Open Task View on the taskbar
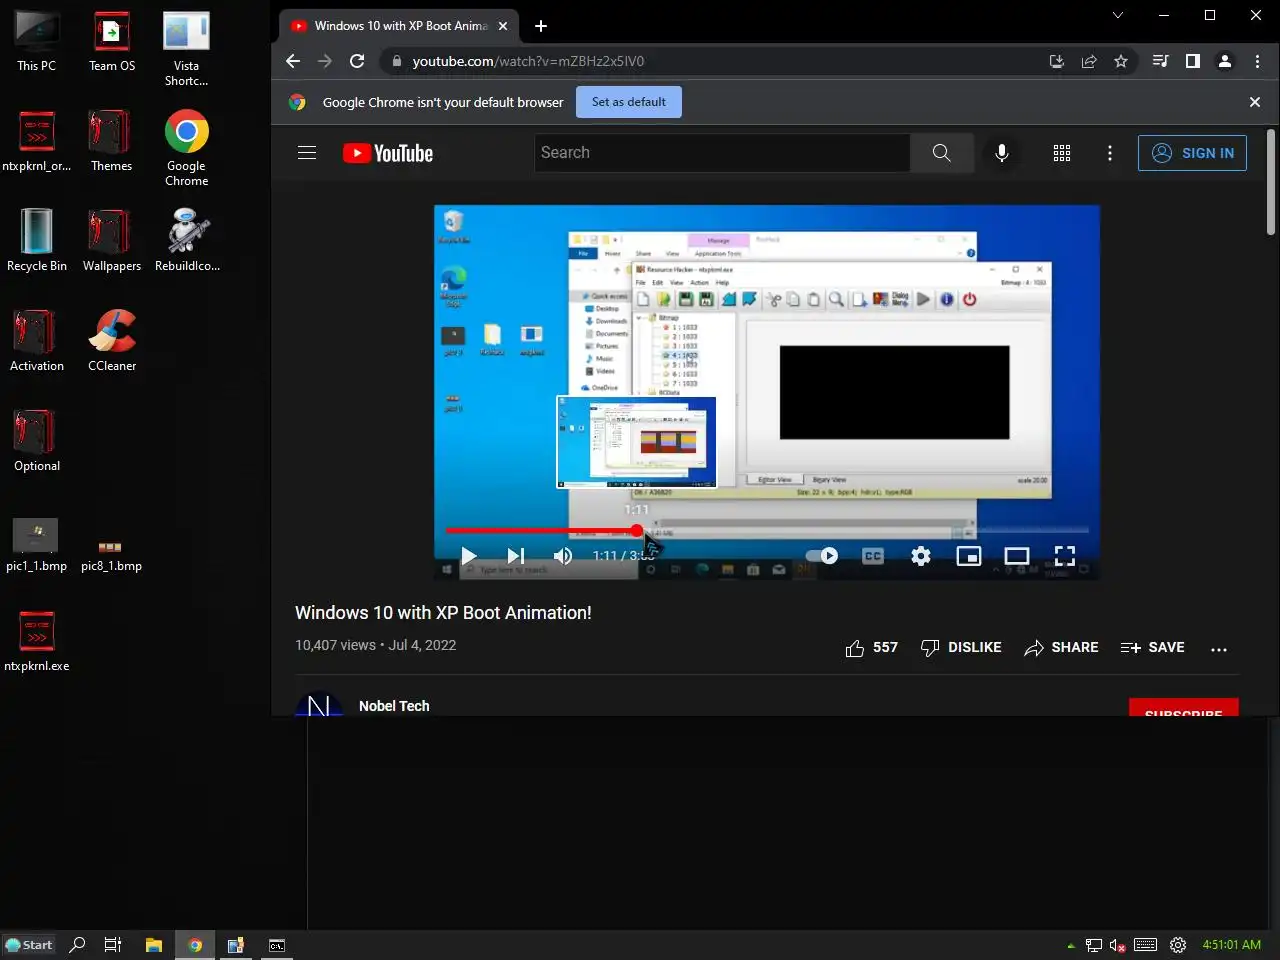This screenshot has width=1280, height=960. point(113,945)
